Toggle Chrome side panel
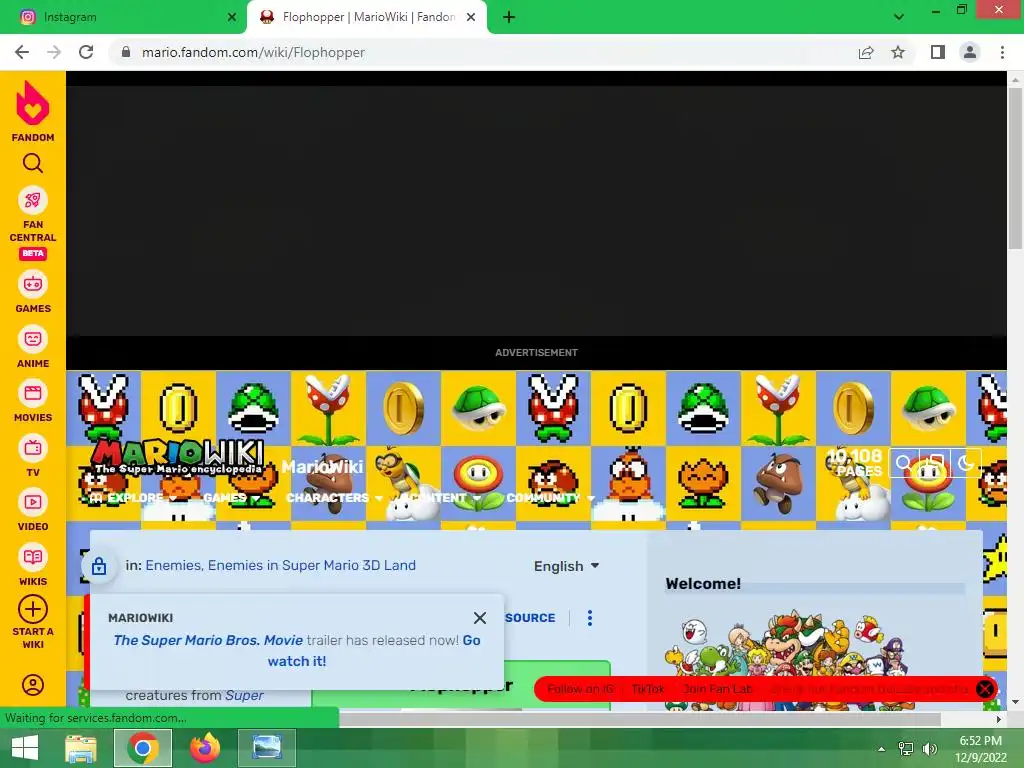This screenshot has width=1024, height=768. click(x=938, y=52)
